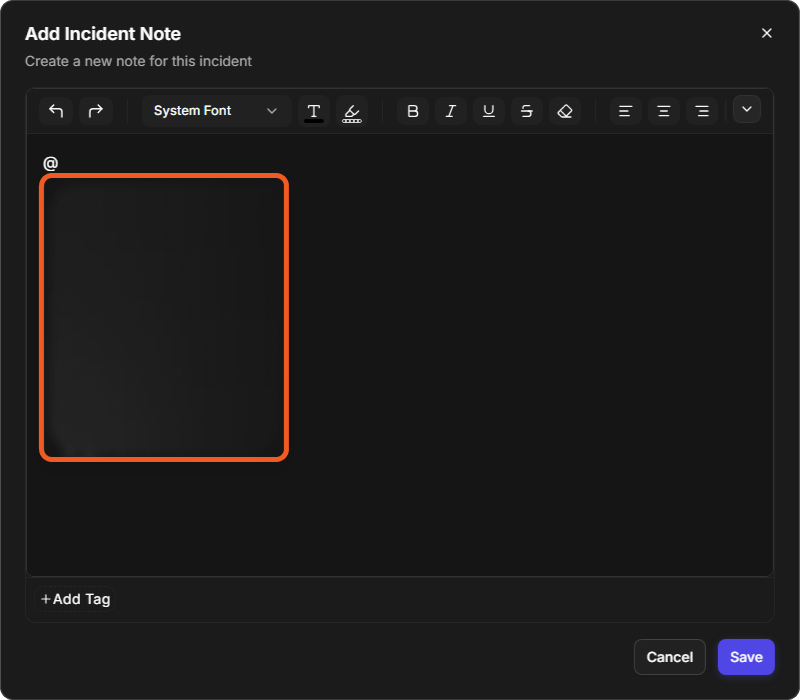Toggle underline formatting
This screenshot has width=800, height=700.
(489, 111)
